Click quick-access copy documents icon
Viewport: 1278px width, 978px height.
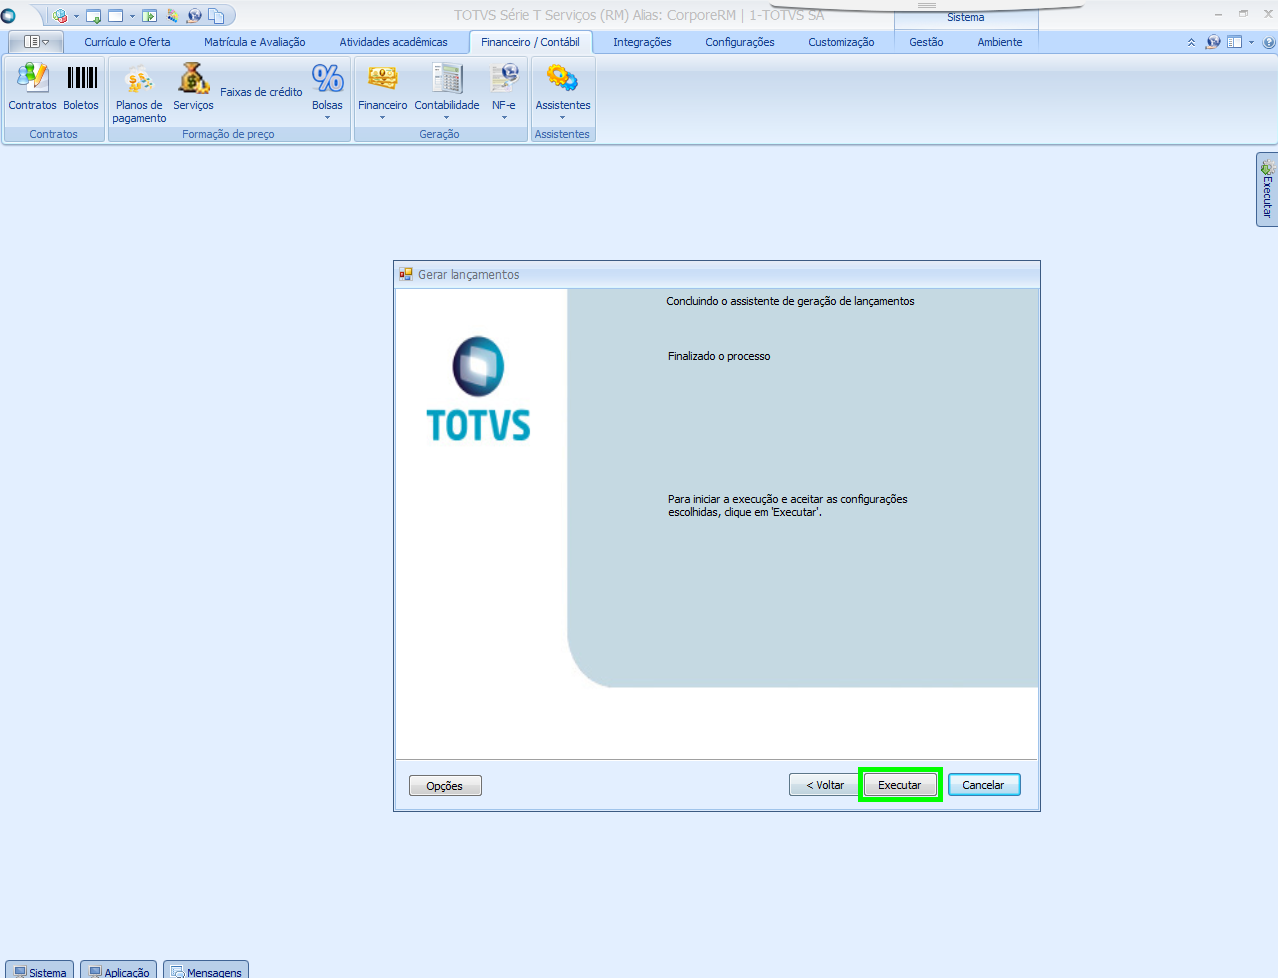(216, 16)
